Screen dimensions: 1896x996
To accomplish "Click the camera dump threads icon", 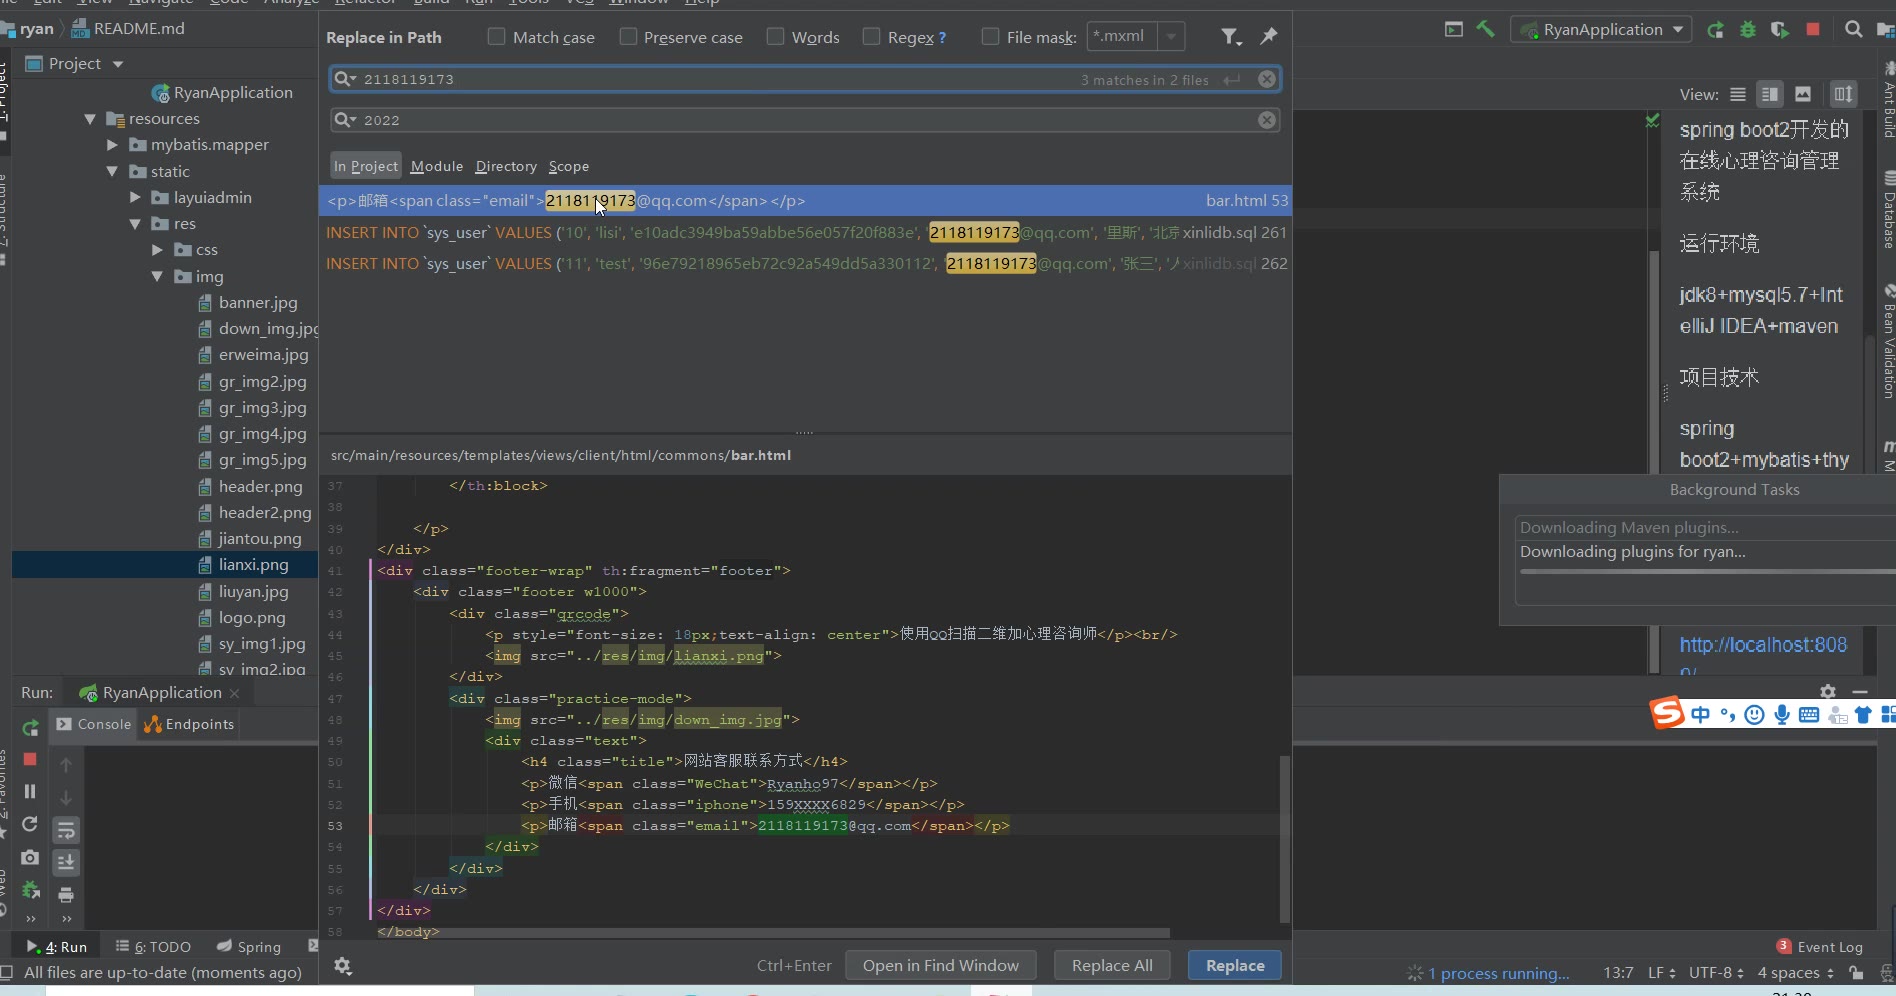I will (x=30, y=858).
